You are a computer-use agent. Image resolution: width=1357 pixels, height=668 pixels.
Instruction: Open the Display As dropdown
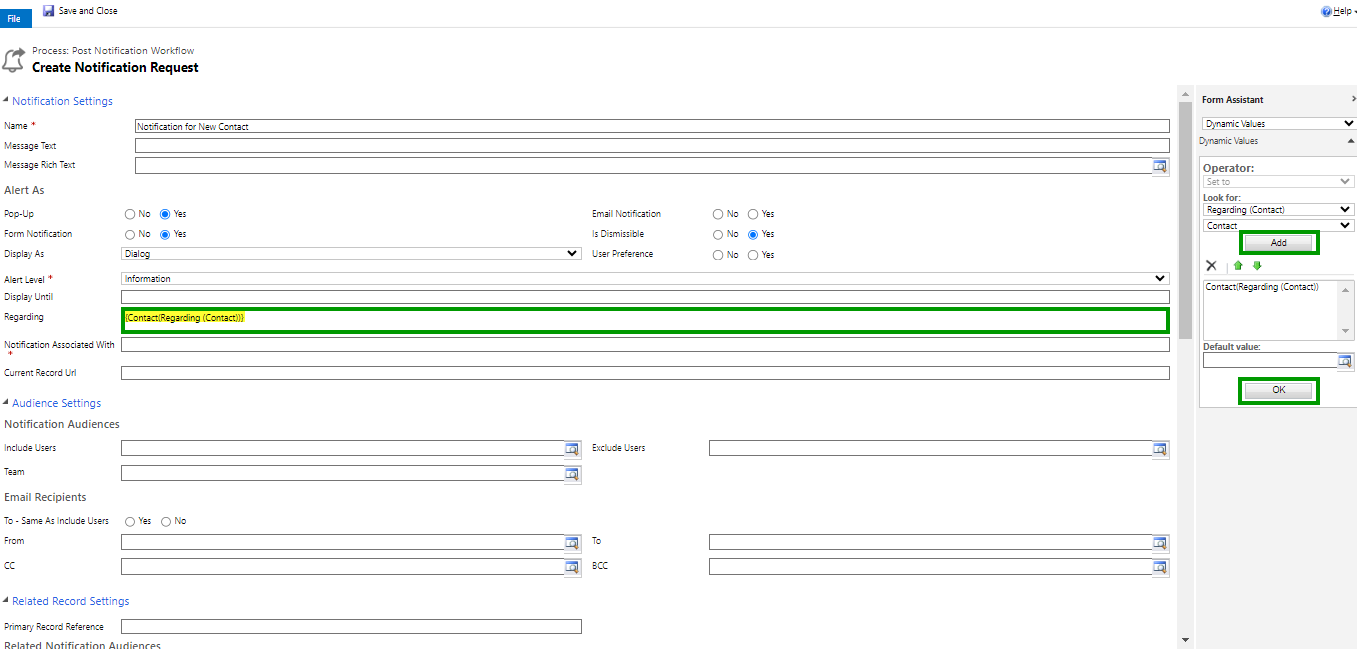(350, 254)
